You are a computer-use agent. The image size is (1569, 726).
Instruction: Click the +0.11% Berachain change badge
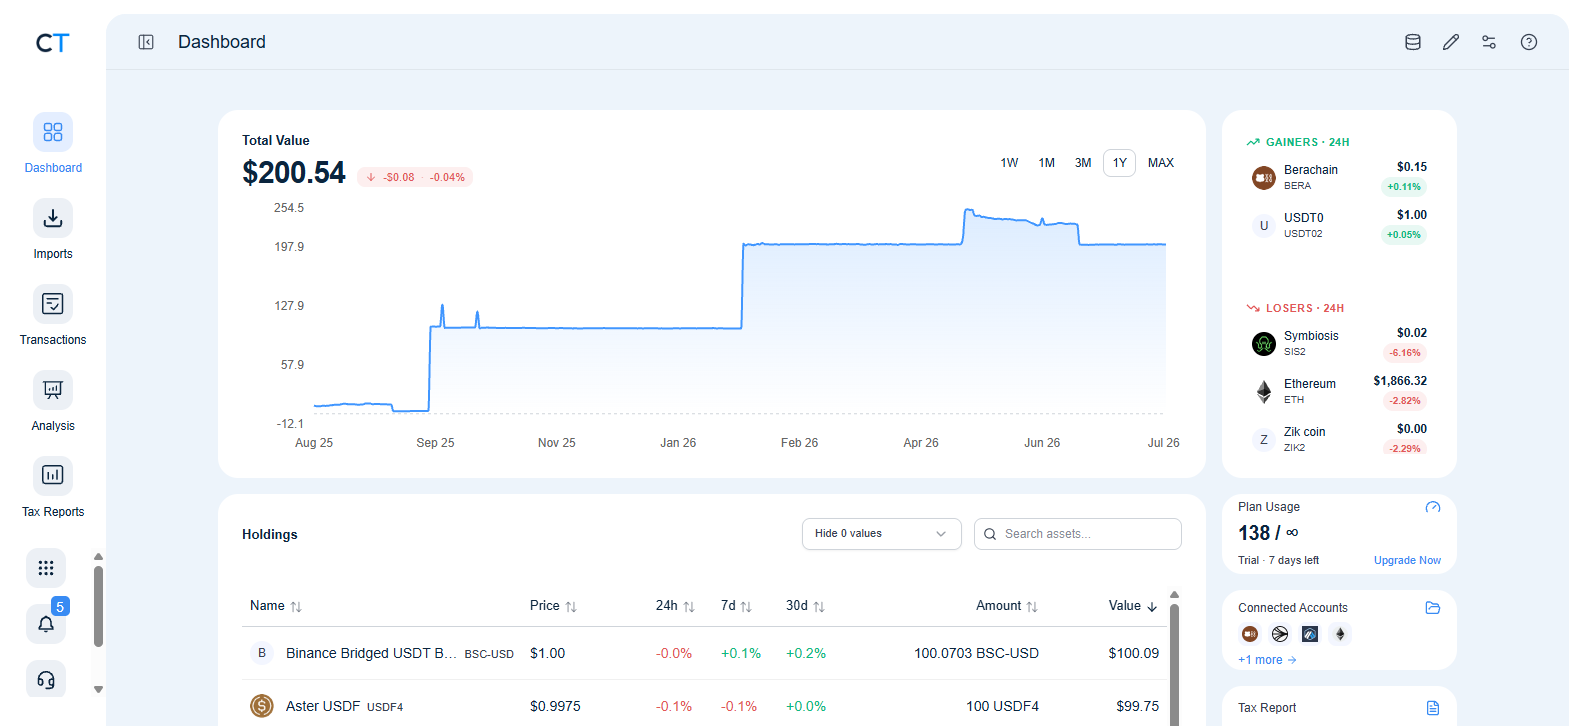coord(1404,187)
